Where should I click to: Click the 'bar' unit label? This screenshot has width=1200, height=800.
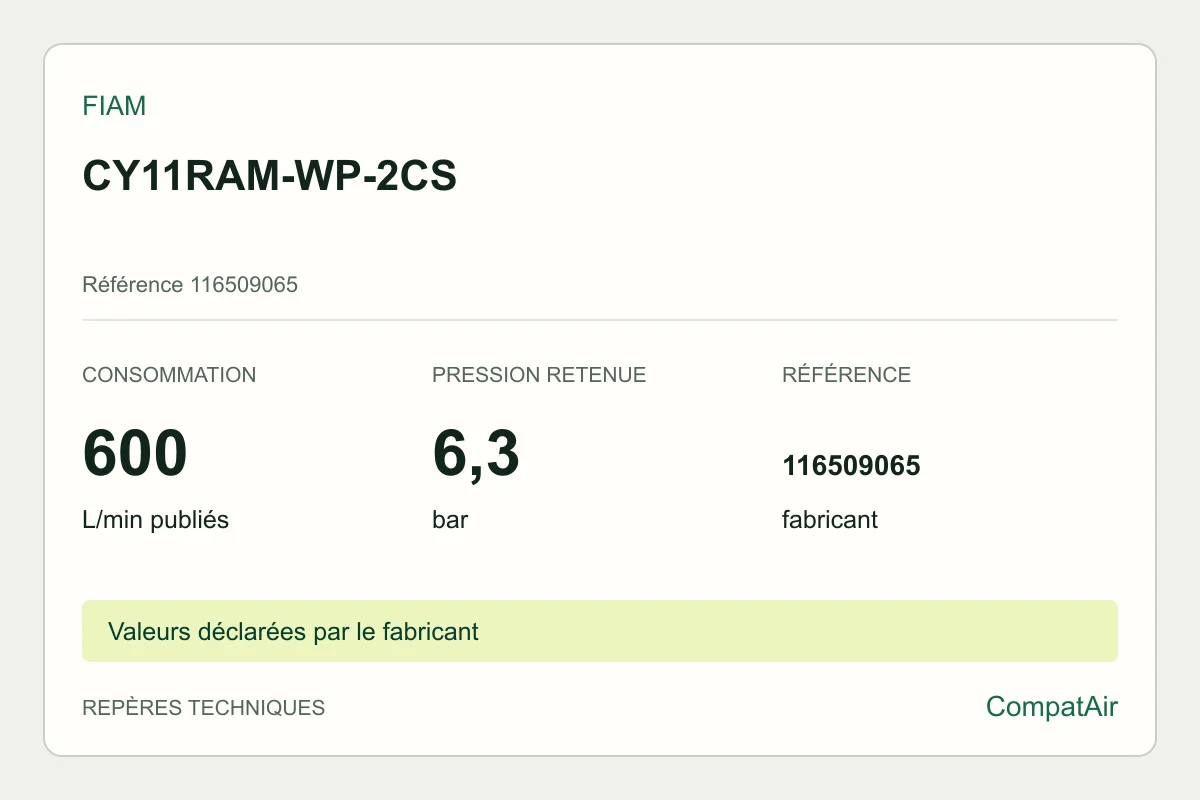click(x=450, y=520)
